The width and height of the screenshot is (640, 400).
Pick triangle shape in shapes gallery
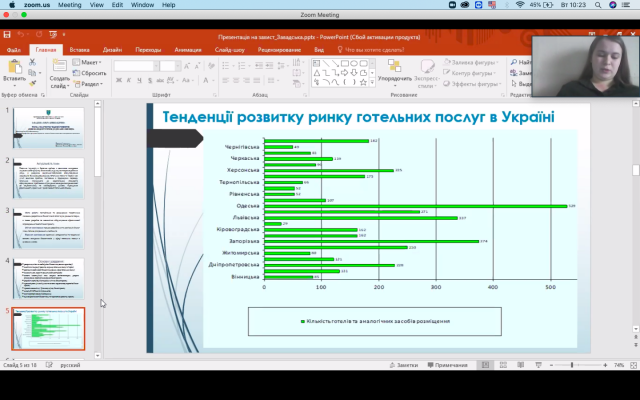tap(317, 73)
